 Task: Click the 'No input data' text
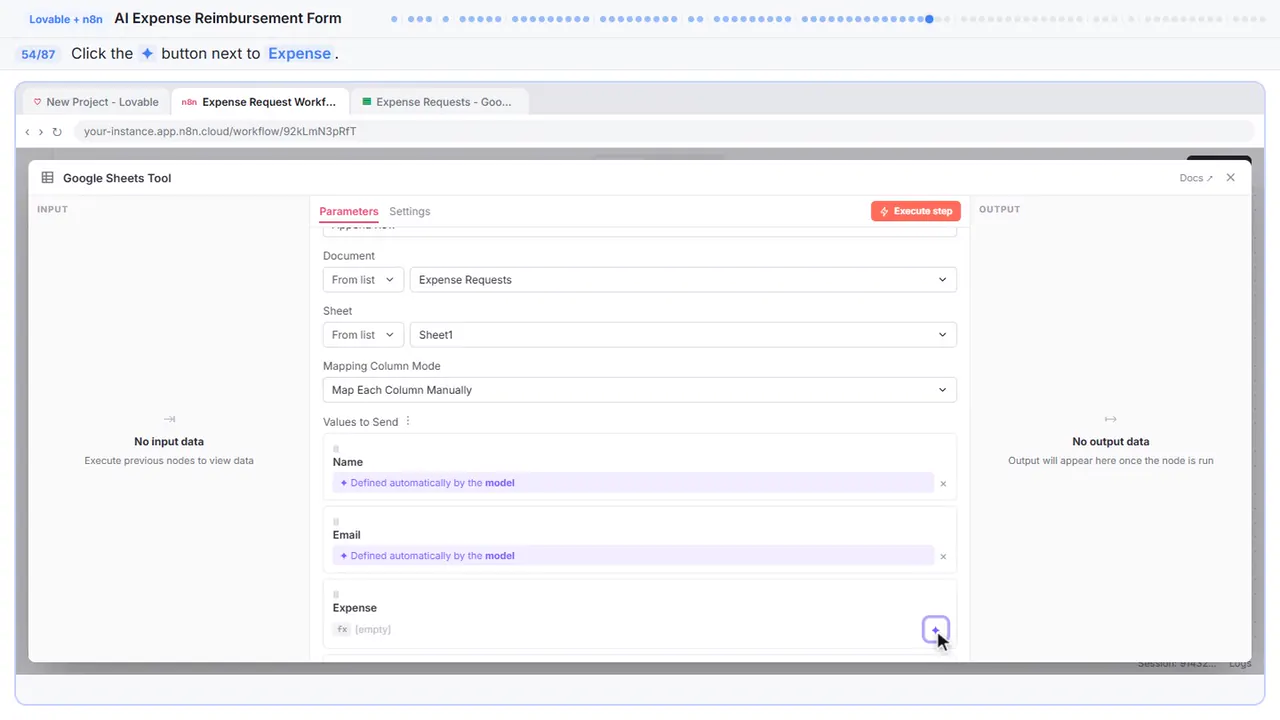[x=169, y=442]
